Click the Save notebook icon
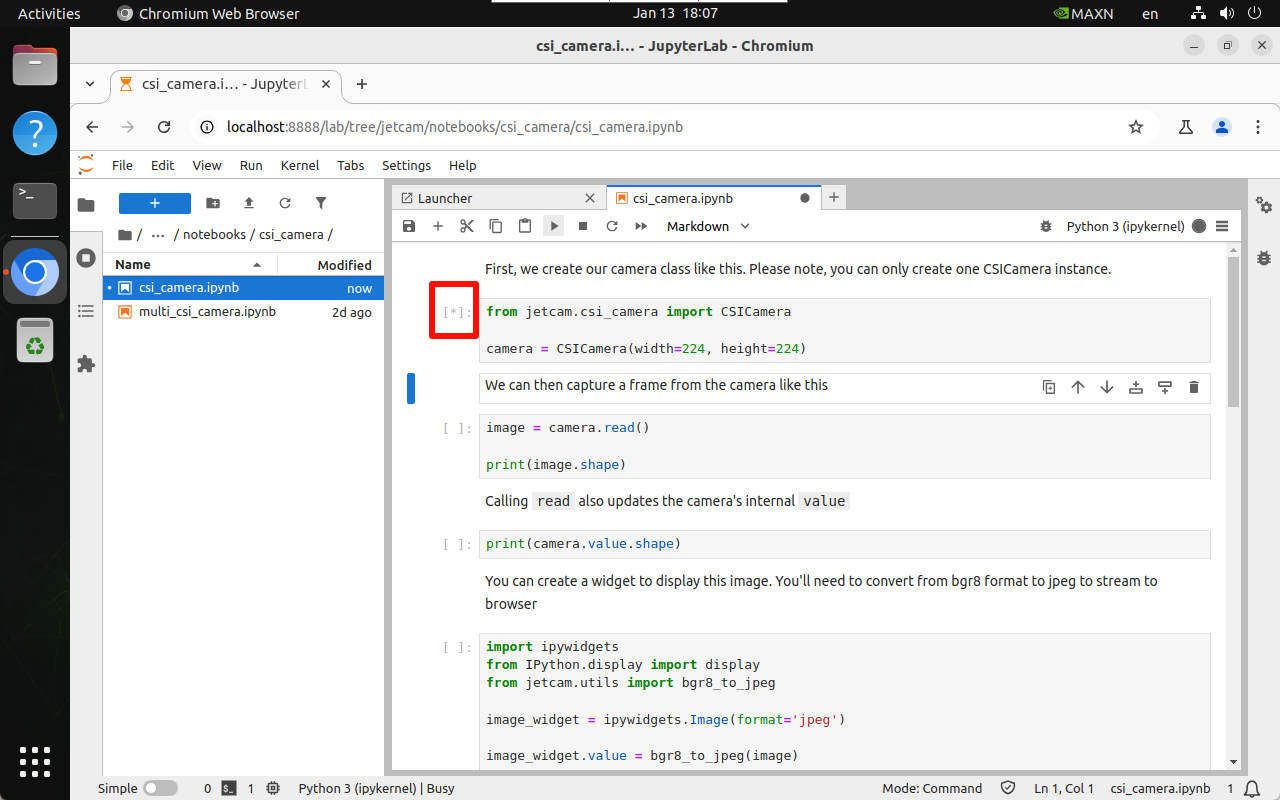 (x=408, y=226)
